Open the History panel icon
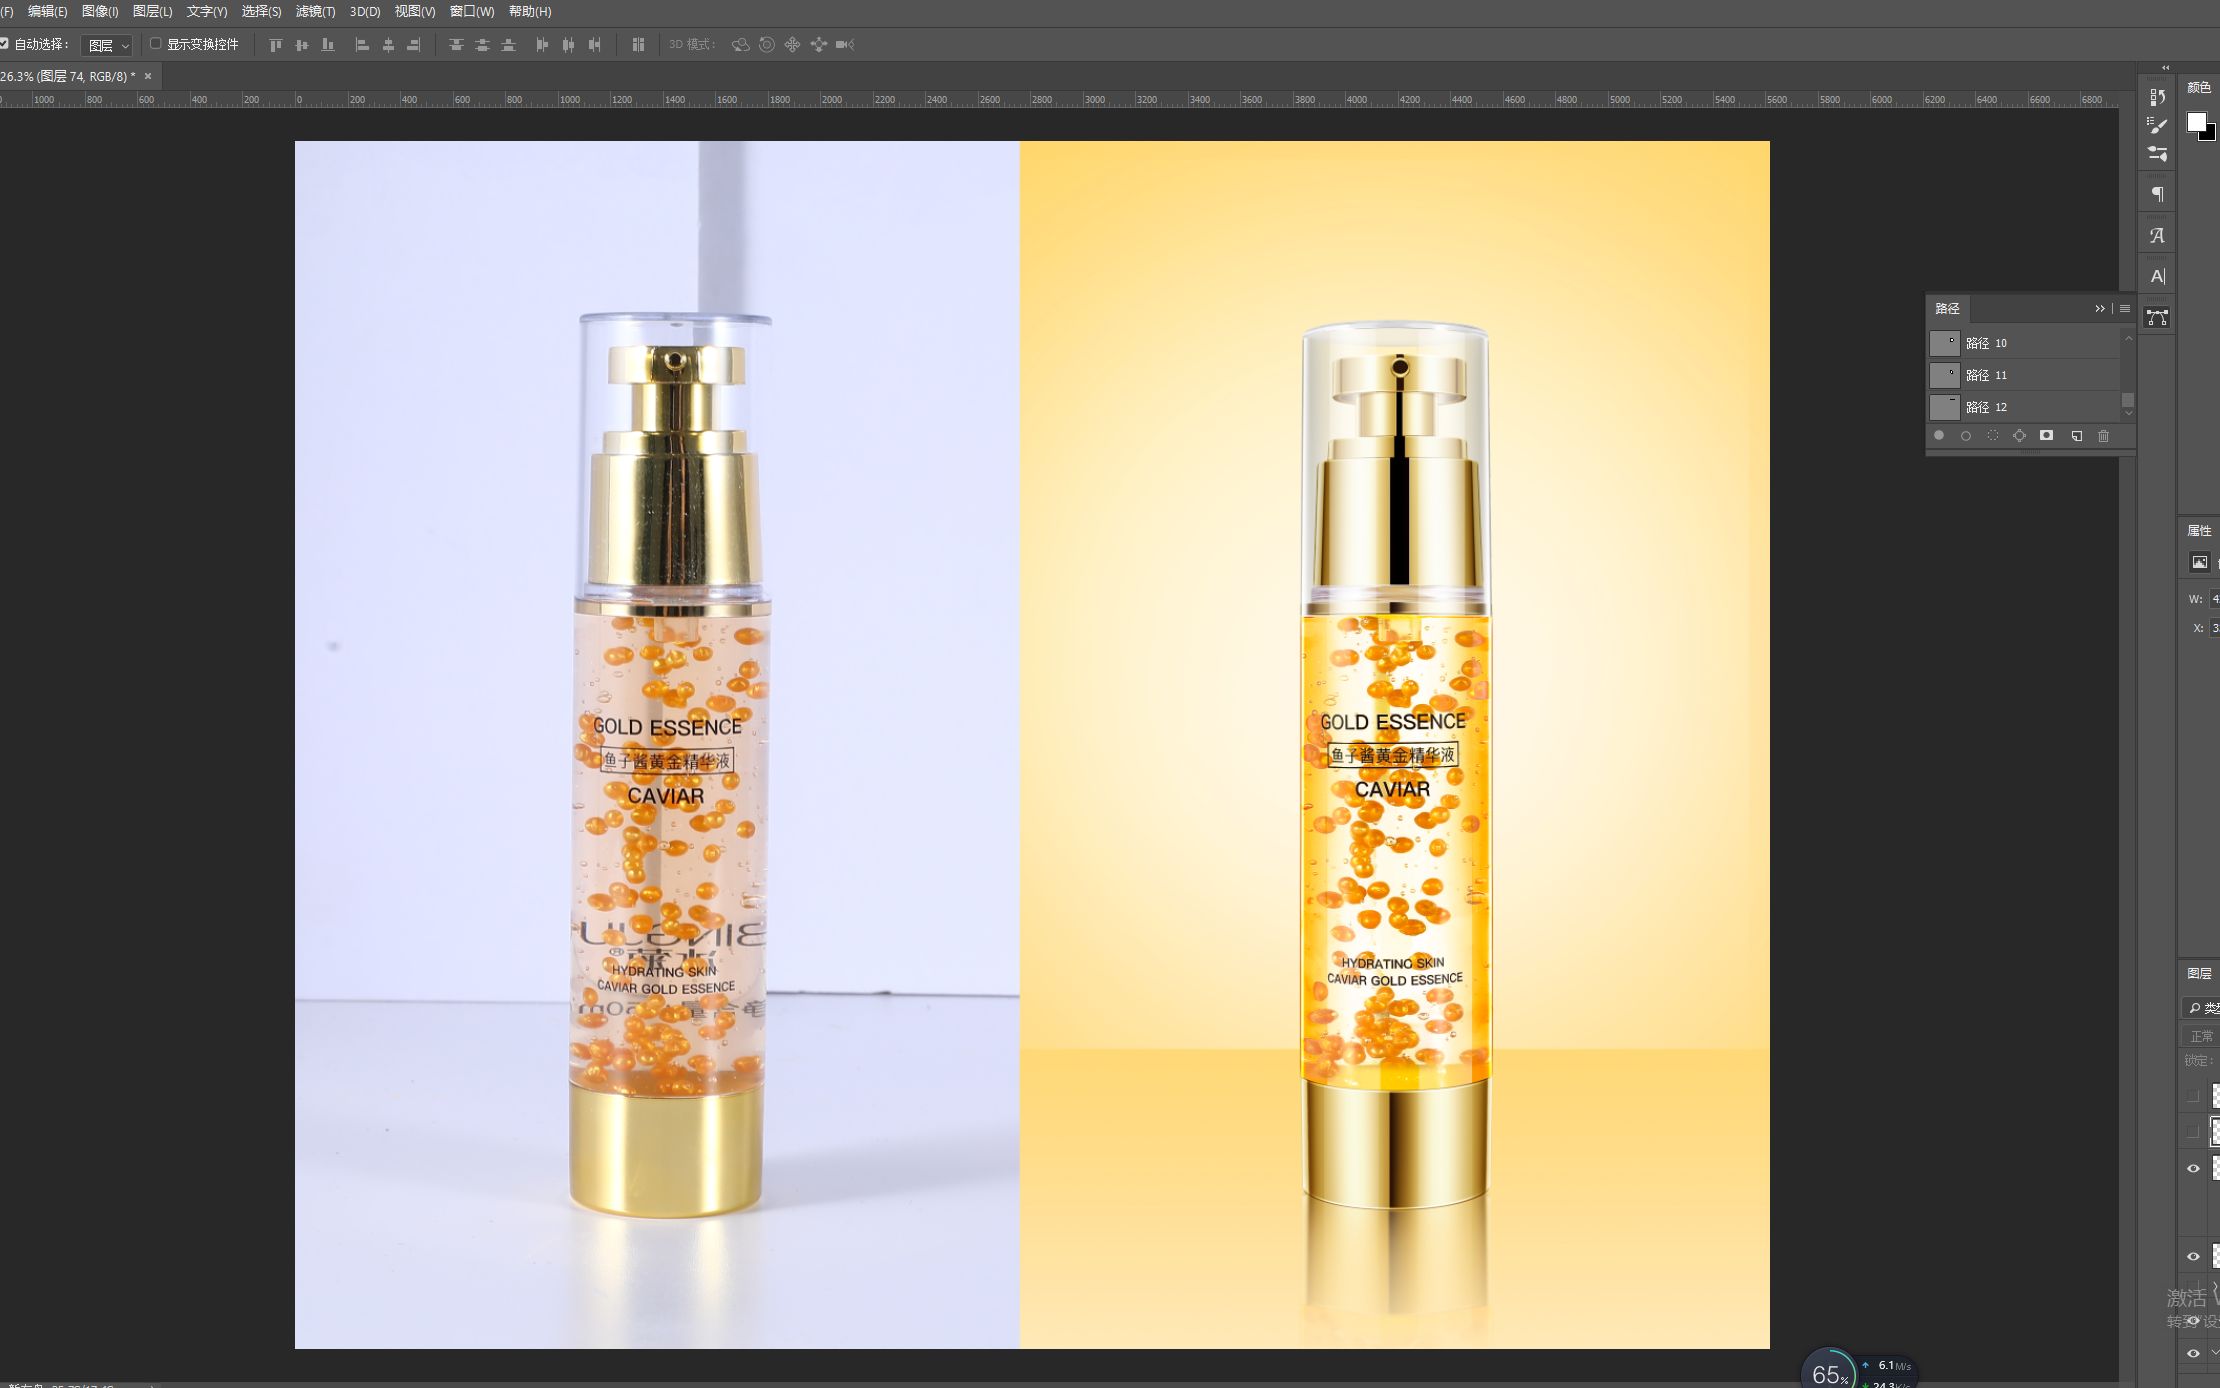The image size is (2220, 1388). 2157,97
